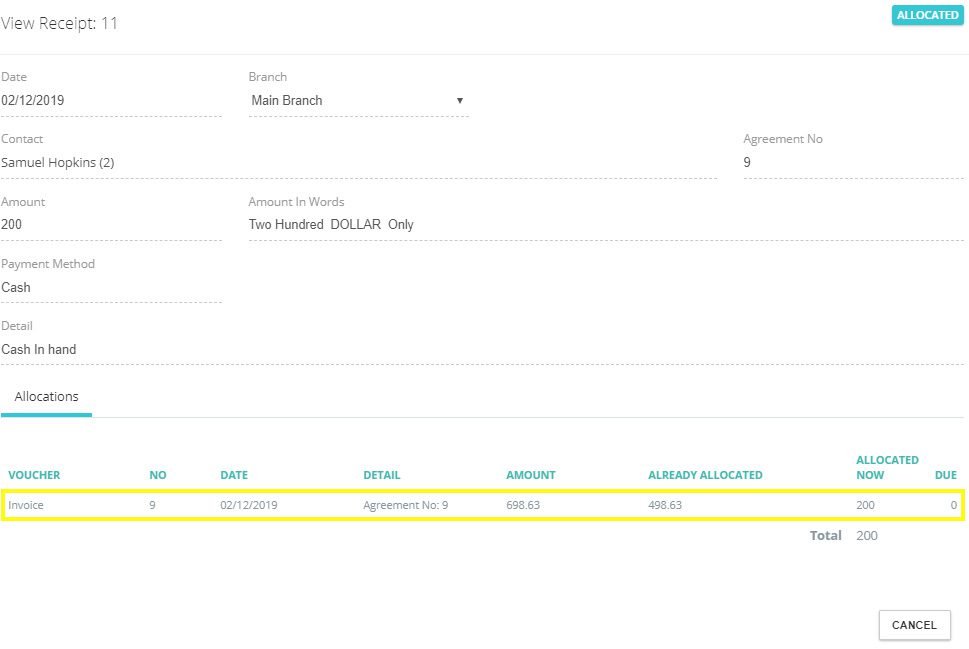Click the Agreement No field
Viewport: 969px width, 649px height.
pos(853,163)
